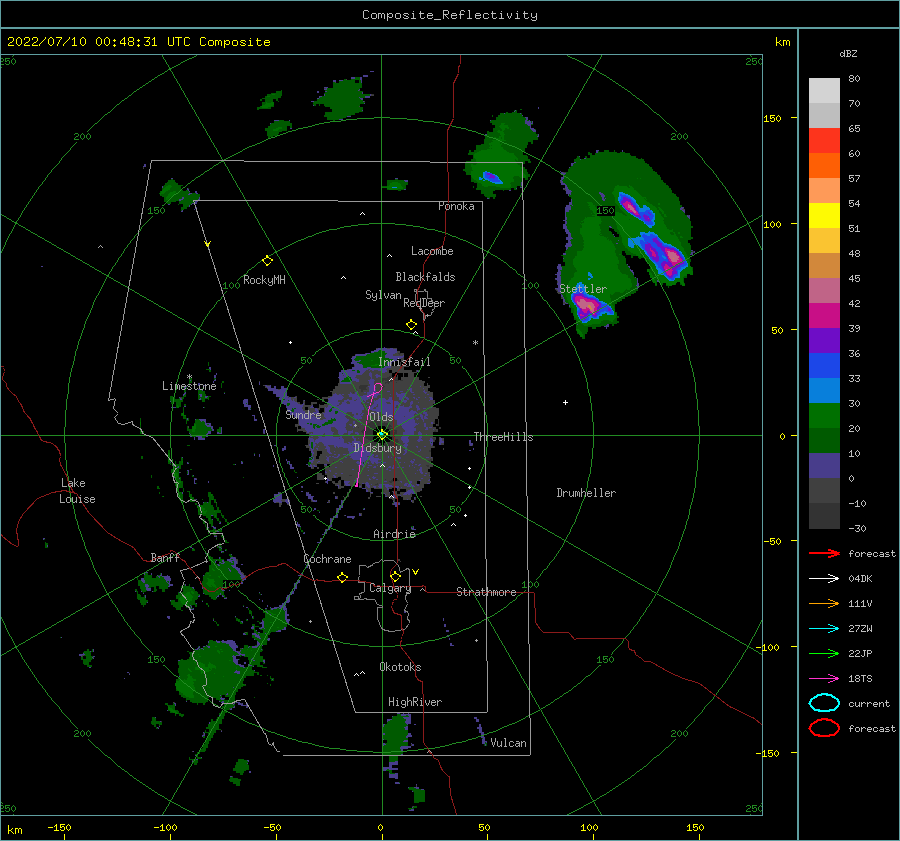Click the asterisk marker near Limestone
Image resolution: width=900 pixels, height=841 pixels.
coord(189,377)
